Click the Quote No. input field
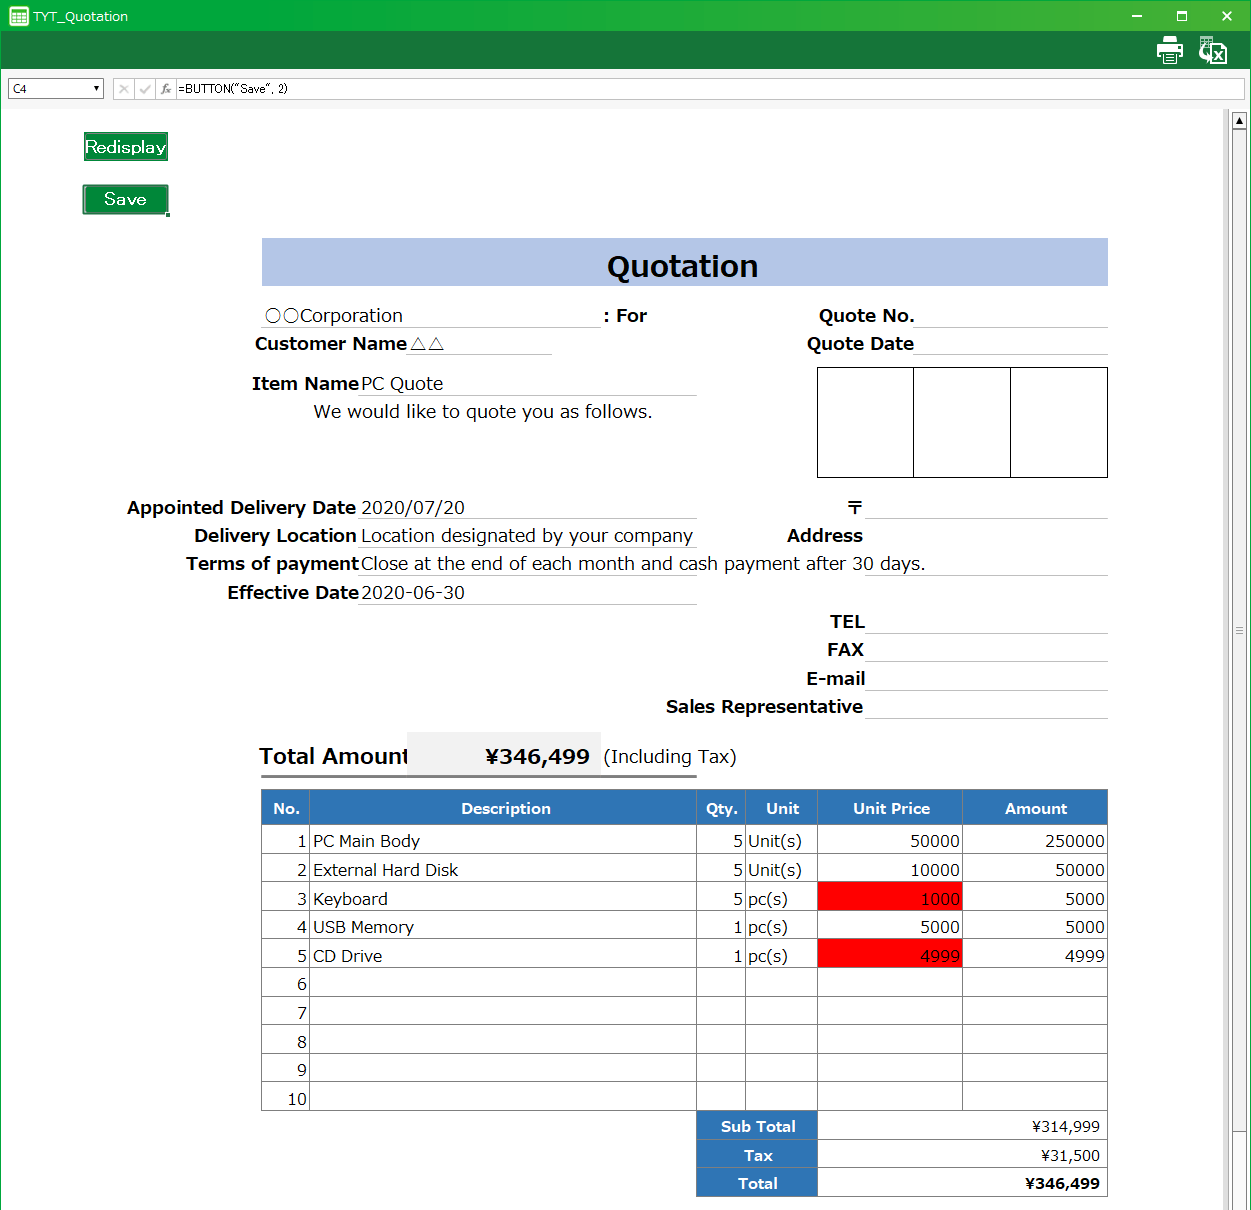Image resolution: width=1251 pixels, height=1210 pixels. (1010, 316)
